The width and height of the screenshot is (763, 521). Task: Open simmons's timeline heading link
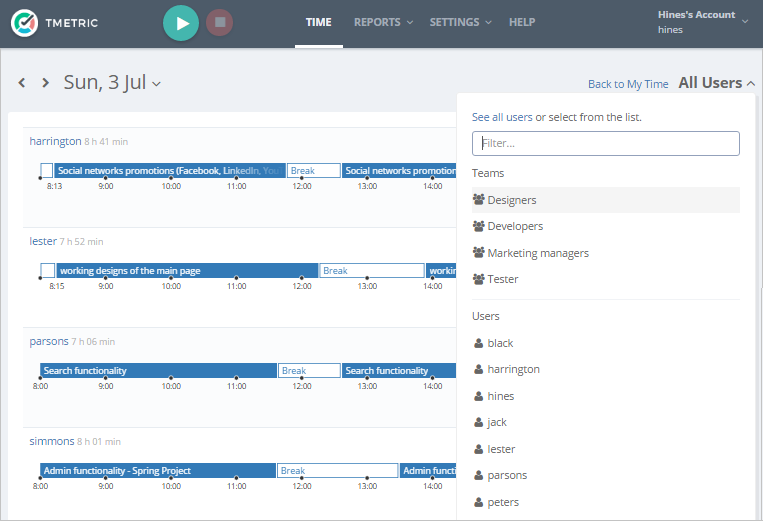tap(52, 441)
